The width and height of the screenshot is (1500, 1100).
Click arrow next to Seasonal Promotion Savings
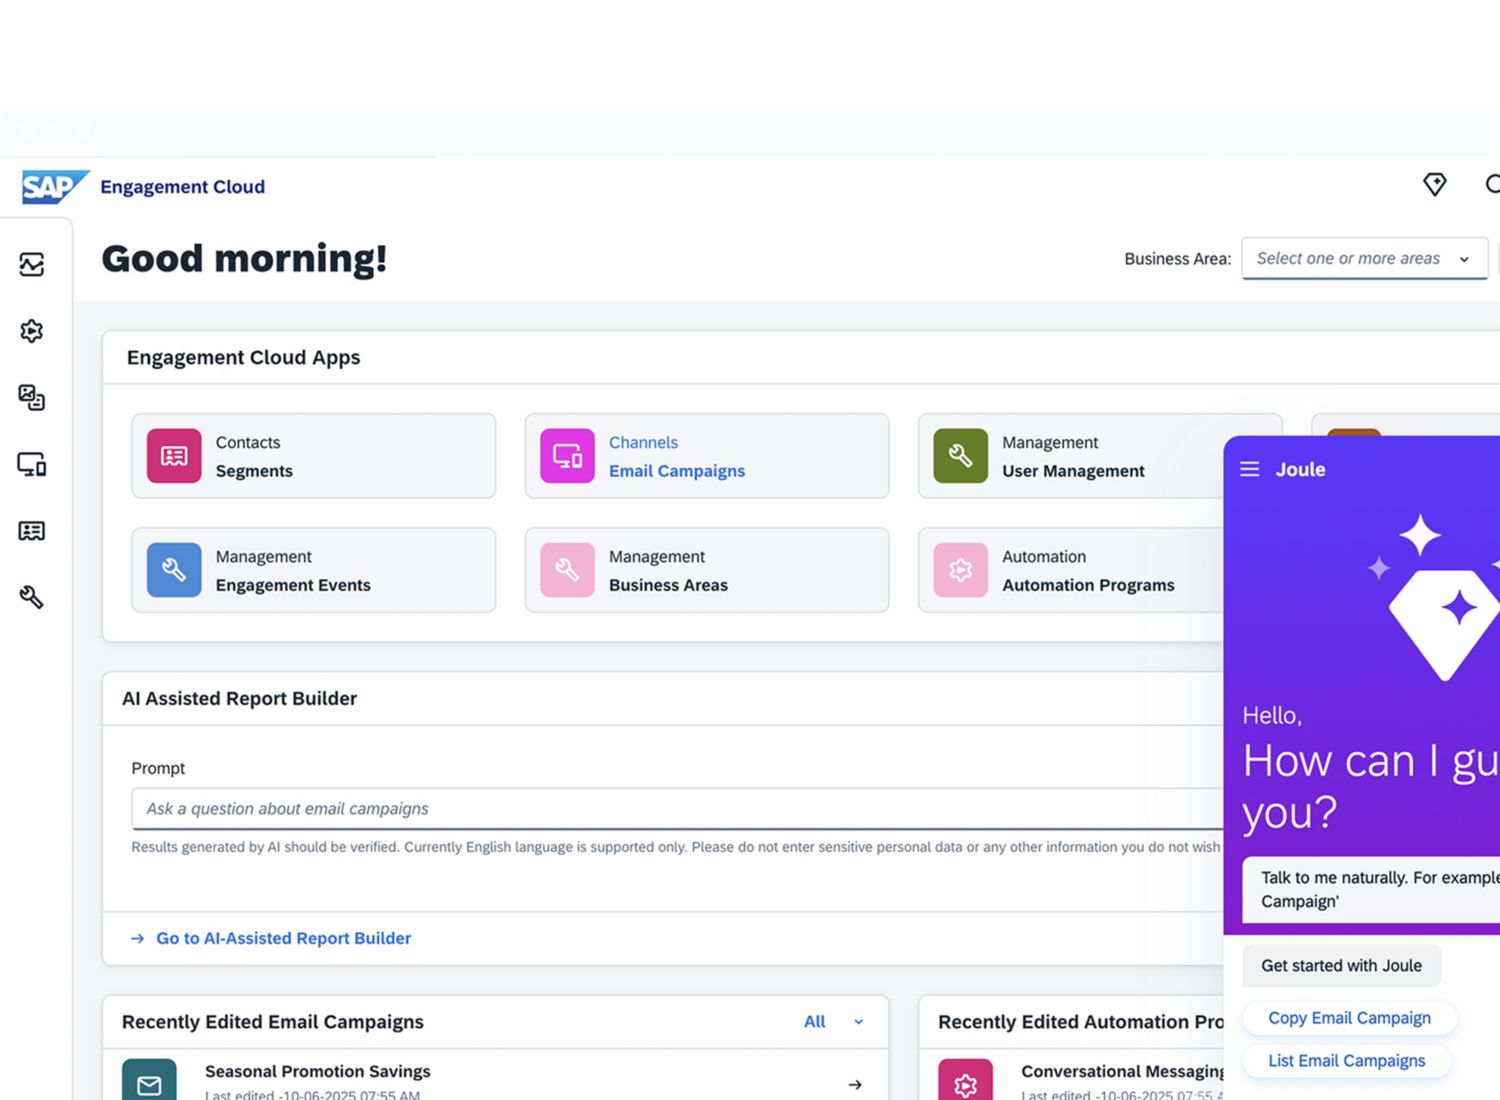pos(855,1084)
